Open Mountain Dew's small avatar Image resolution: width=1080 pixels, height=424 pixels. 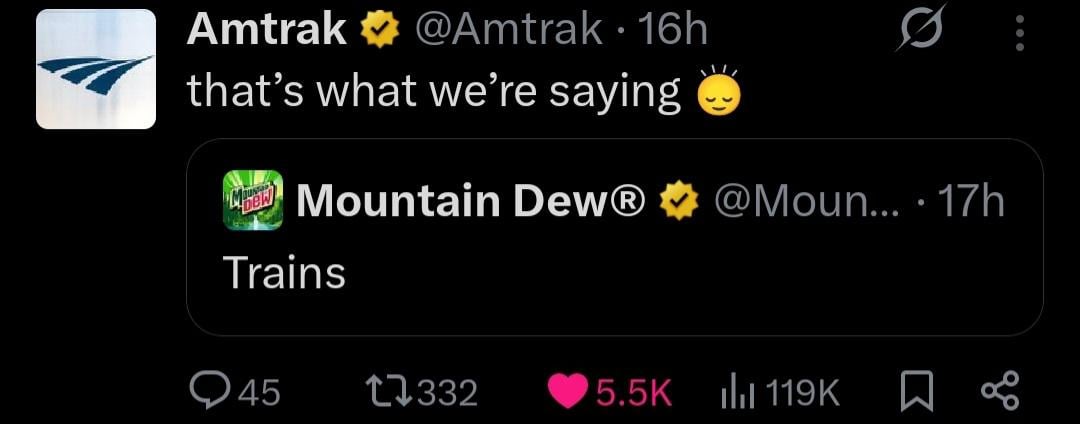click(253, 200)
